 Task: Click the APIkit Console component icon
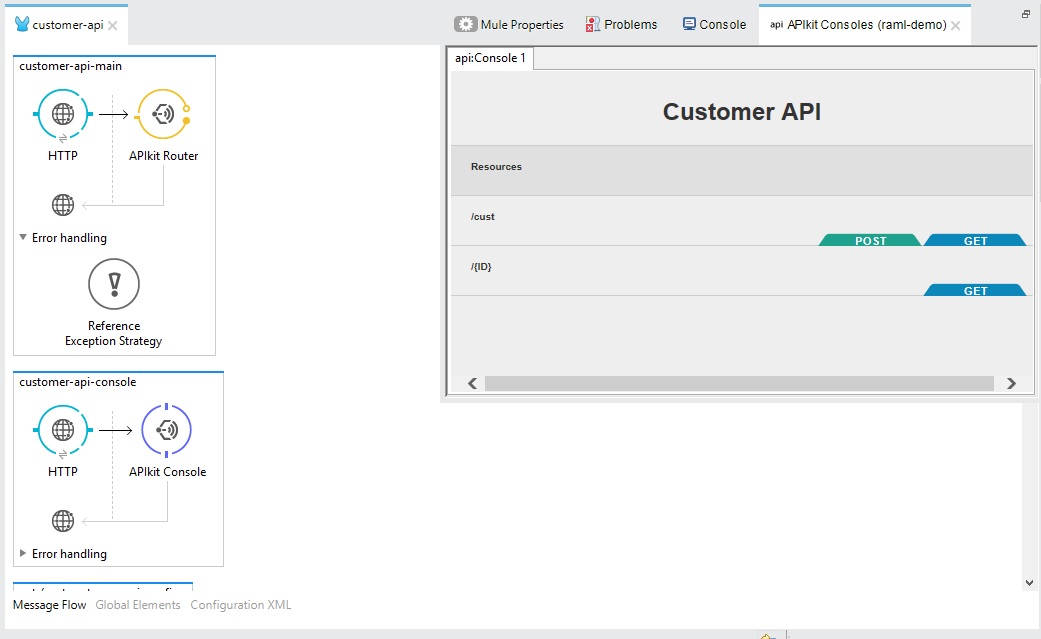coord(167,430)
